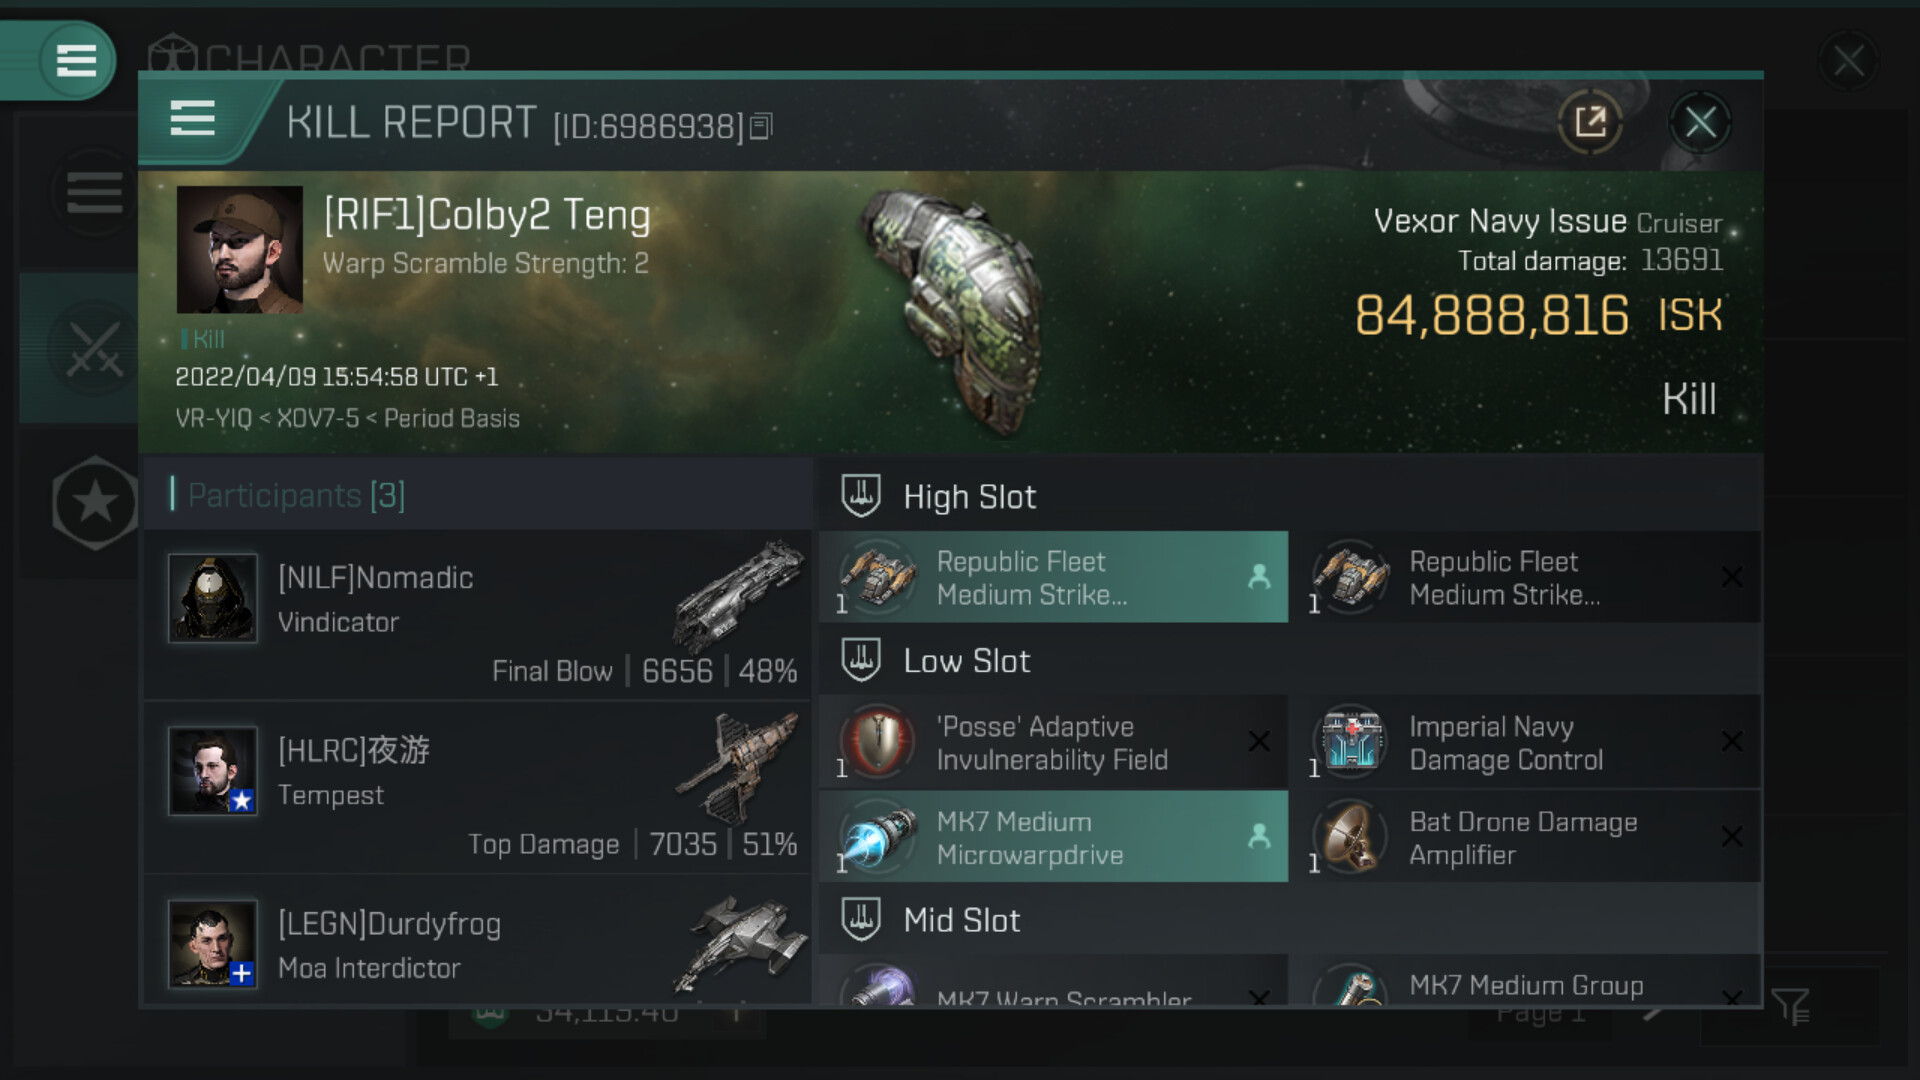Select 'Posse' Adaptive Invulnerability Field module
Image resolution: width=1920 pixels, height=1080 pixels.
[1053, 742]
